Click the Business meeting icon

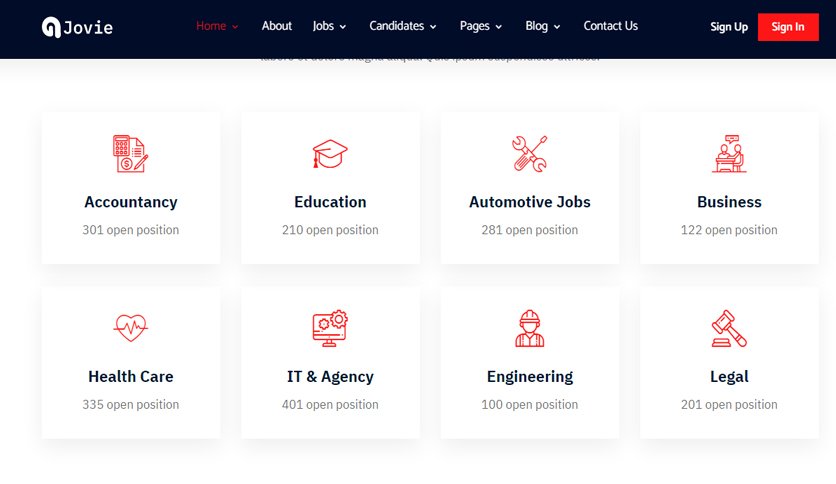coord(729,154)
